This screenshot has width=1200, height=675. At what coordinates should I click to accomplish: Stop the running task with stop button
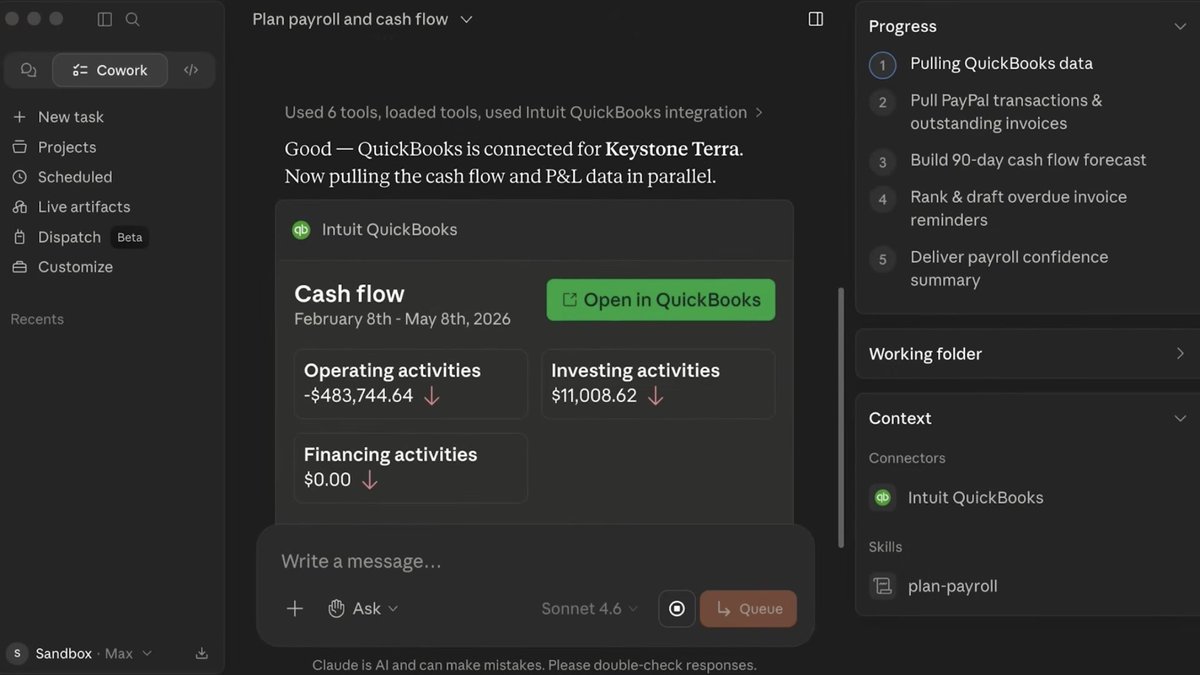click(677, 608)
